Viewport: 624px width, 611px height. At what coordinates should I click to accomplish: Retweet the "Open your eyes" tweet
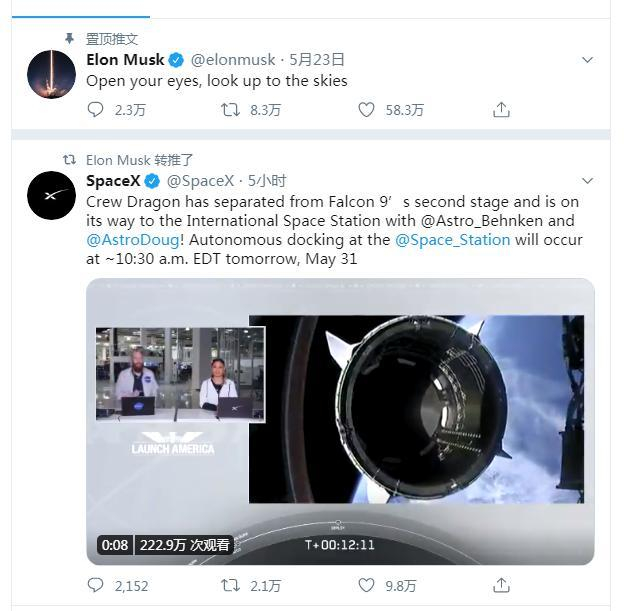[x=230, y=110]
